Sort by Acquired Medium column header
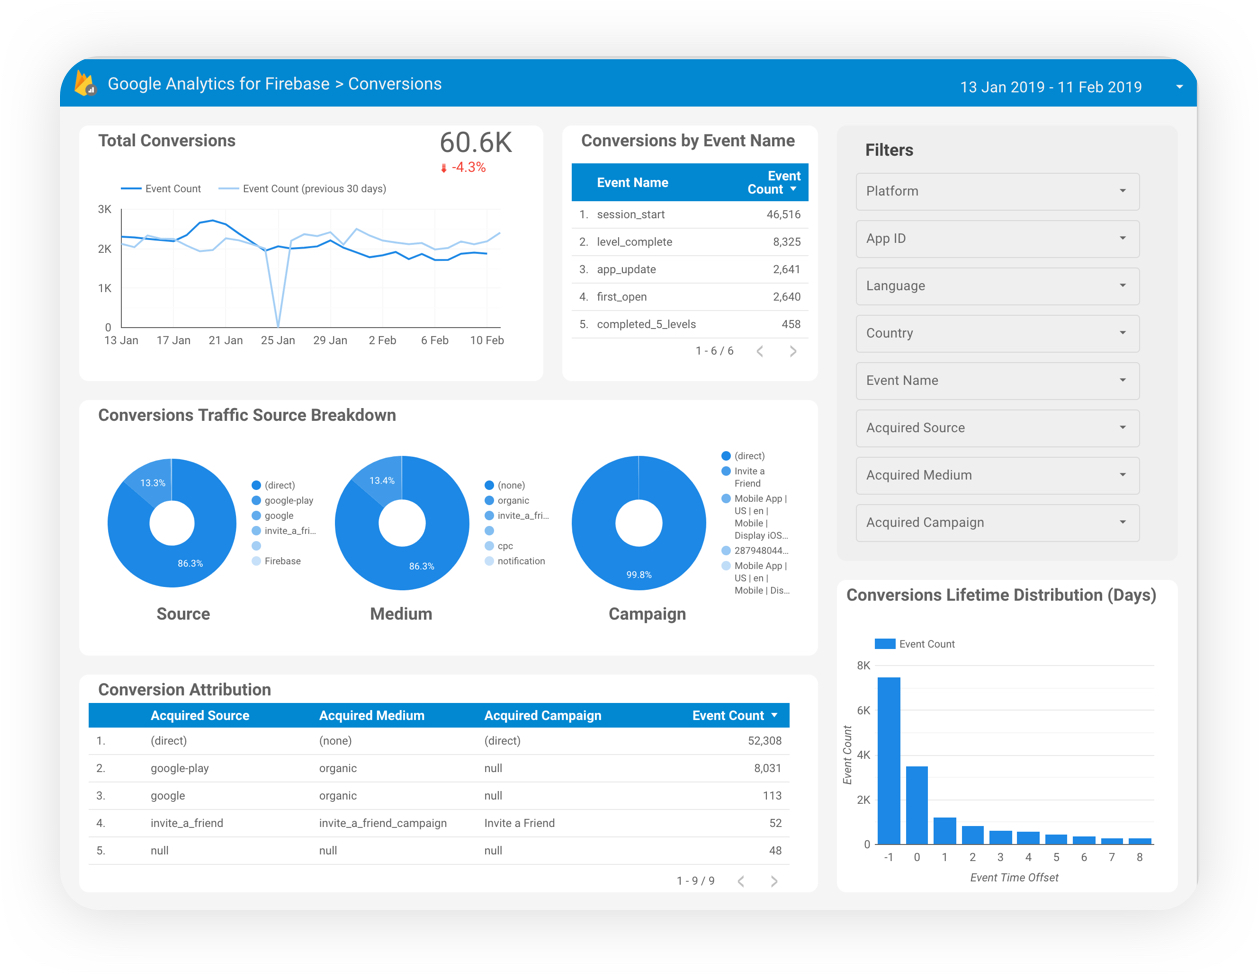 pyautogui.click(x=371, y=716)
